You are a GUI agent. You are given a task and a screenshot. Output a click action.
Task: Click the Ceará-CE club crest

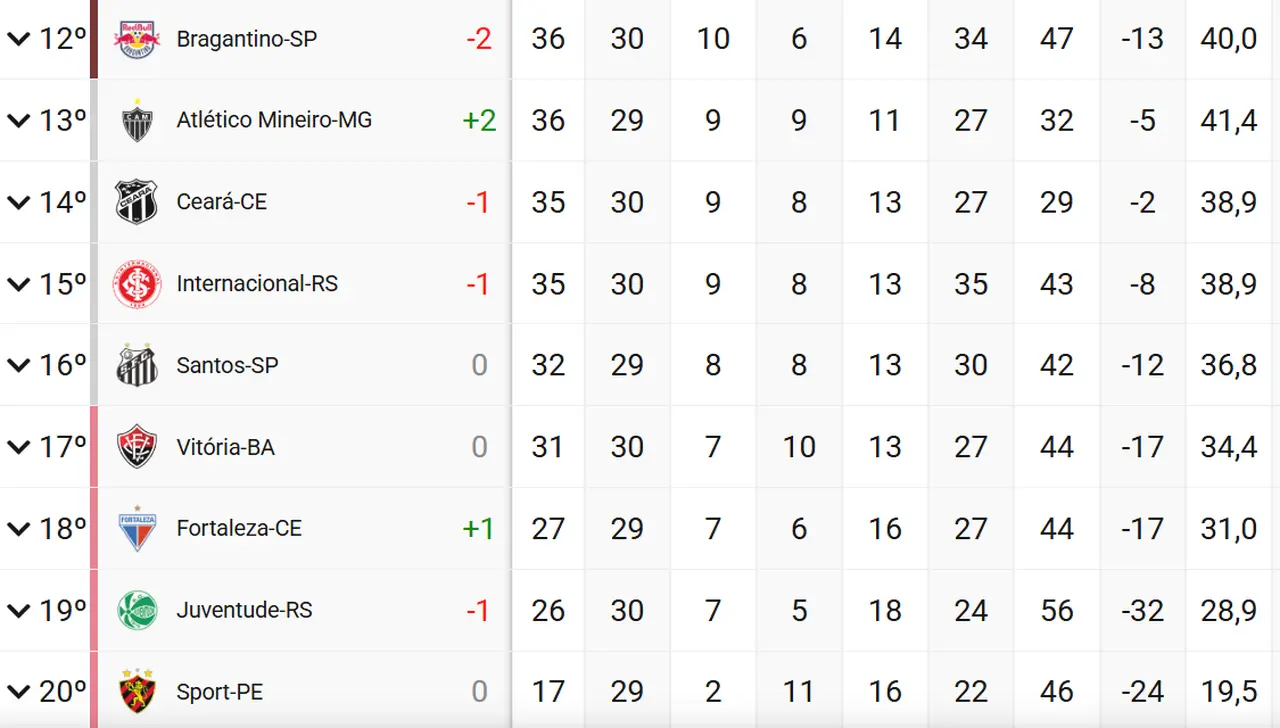(x=136, y=202)
